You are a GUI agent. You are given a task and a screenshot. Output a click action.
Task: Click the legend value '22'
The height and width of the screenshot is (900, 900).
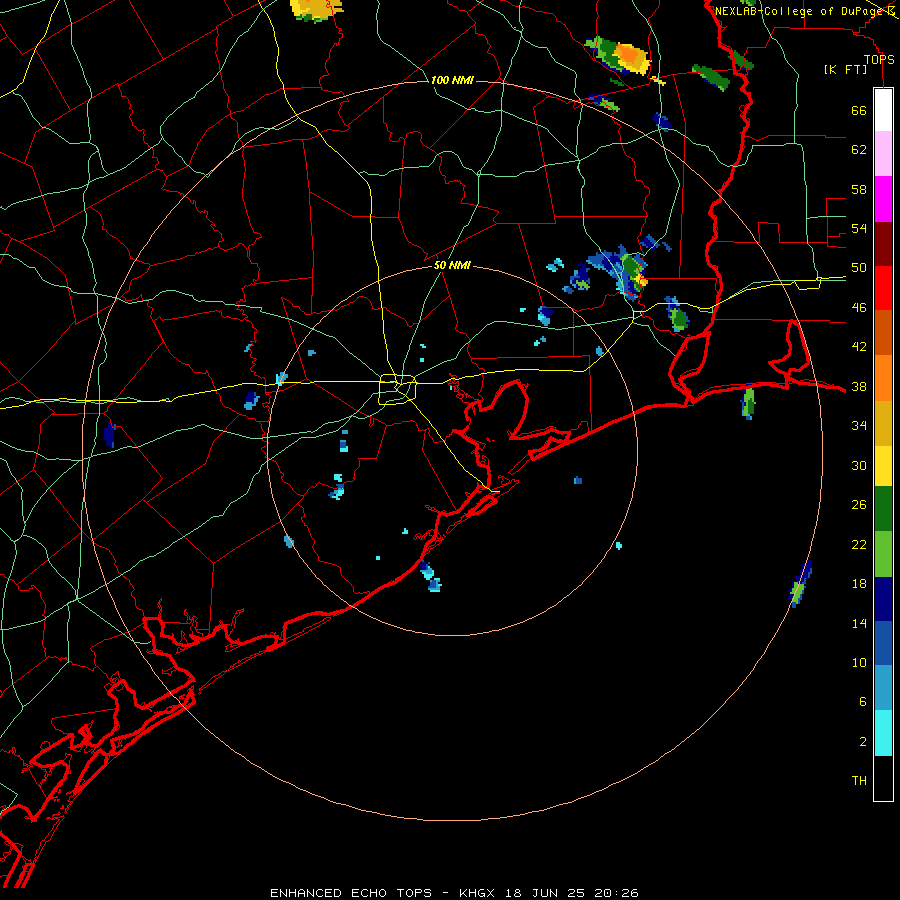click(859, 544)
